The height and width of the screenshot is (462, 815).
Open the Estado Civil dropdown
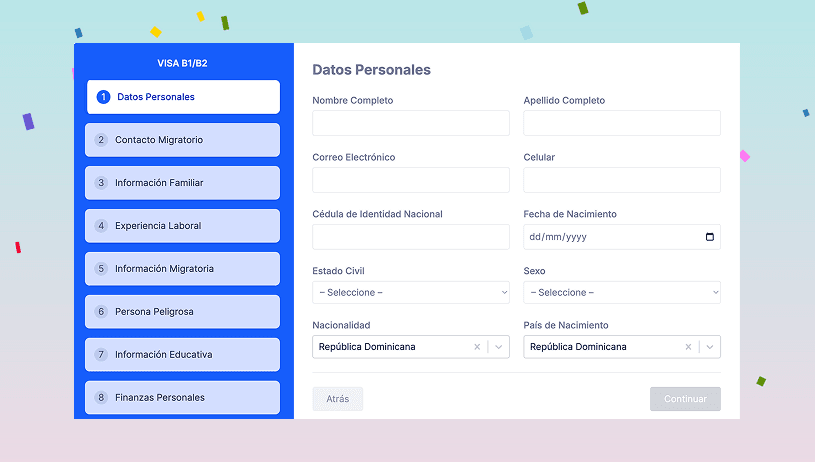pos(411,292)
